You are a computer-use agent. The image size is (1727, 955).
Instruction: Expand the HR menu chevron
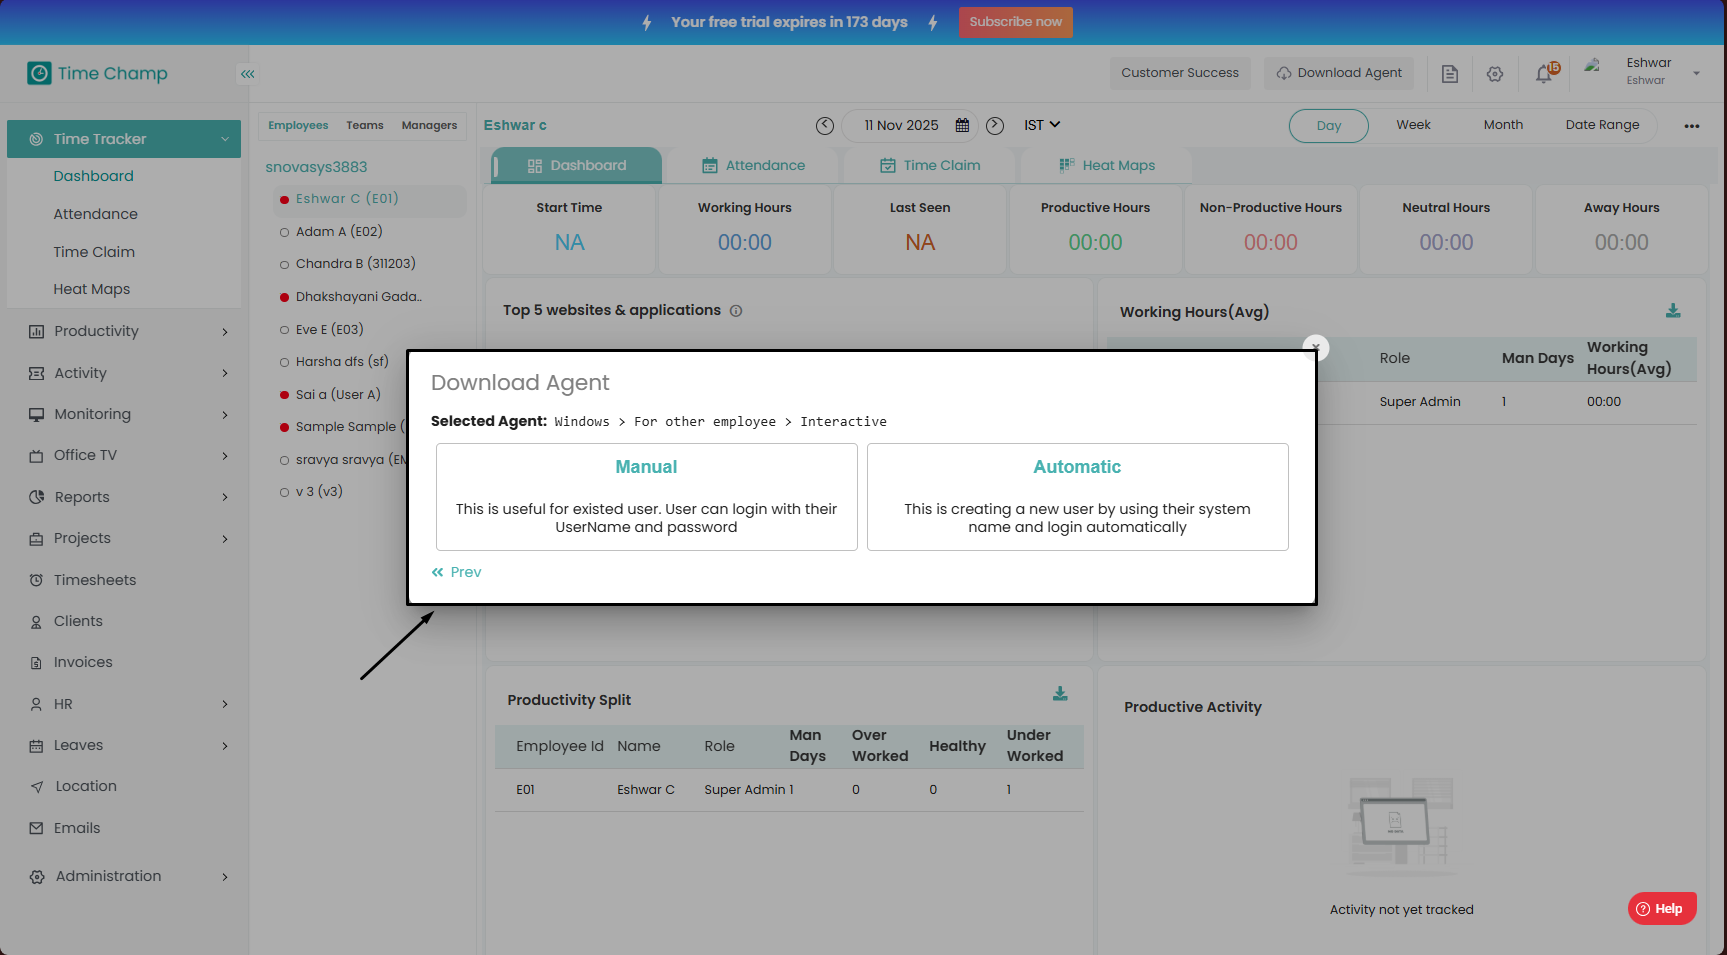tap(225, 704)
